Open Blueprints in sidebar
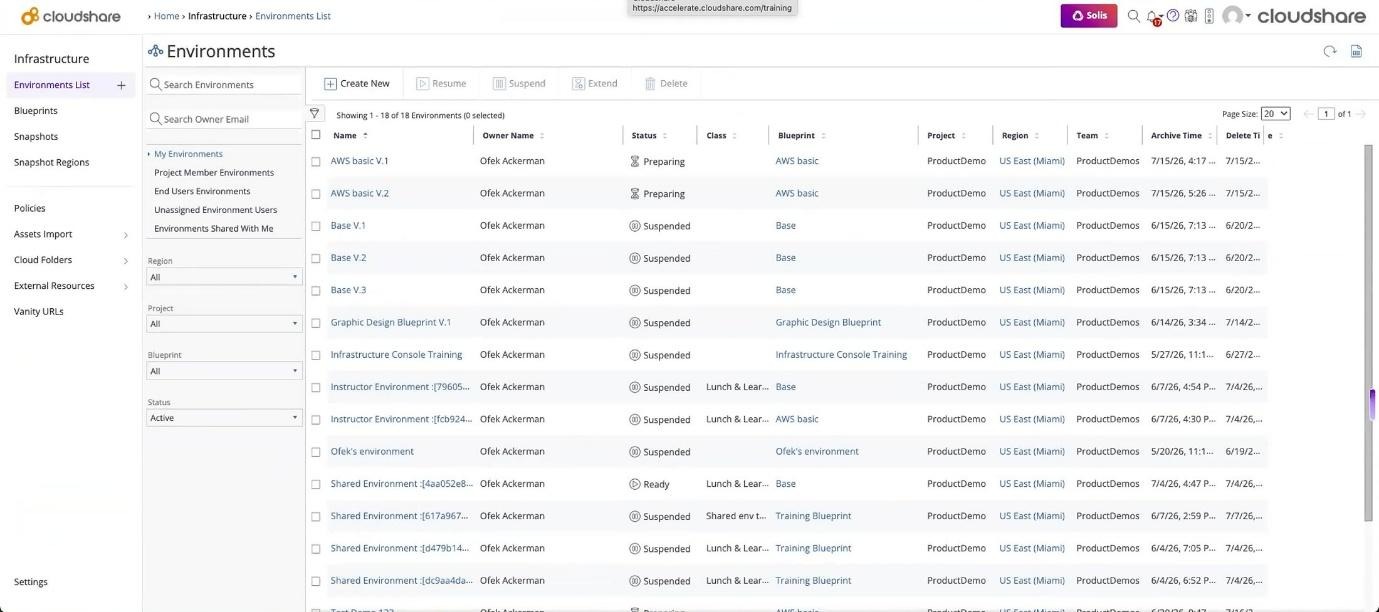 click(x=36, y=111)
